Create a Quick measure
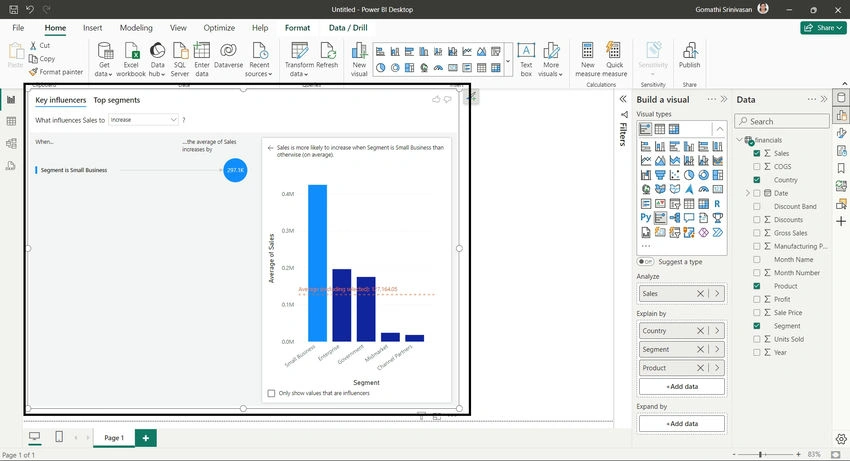 click(614, 59)
